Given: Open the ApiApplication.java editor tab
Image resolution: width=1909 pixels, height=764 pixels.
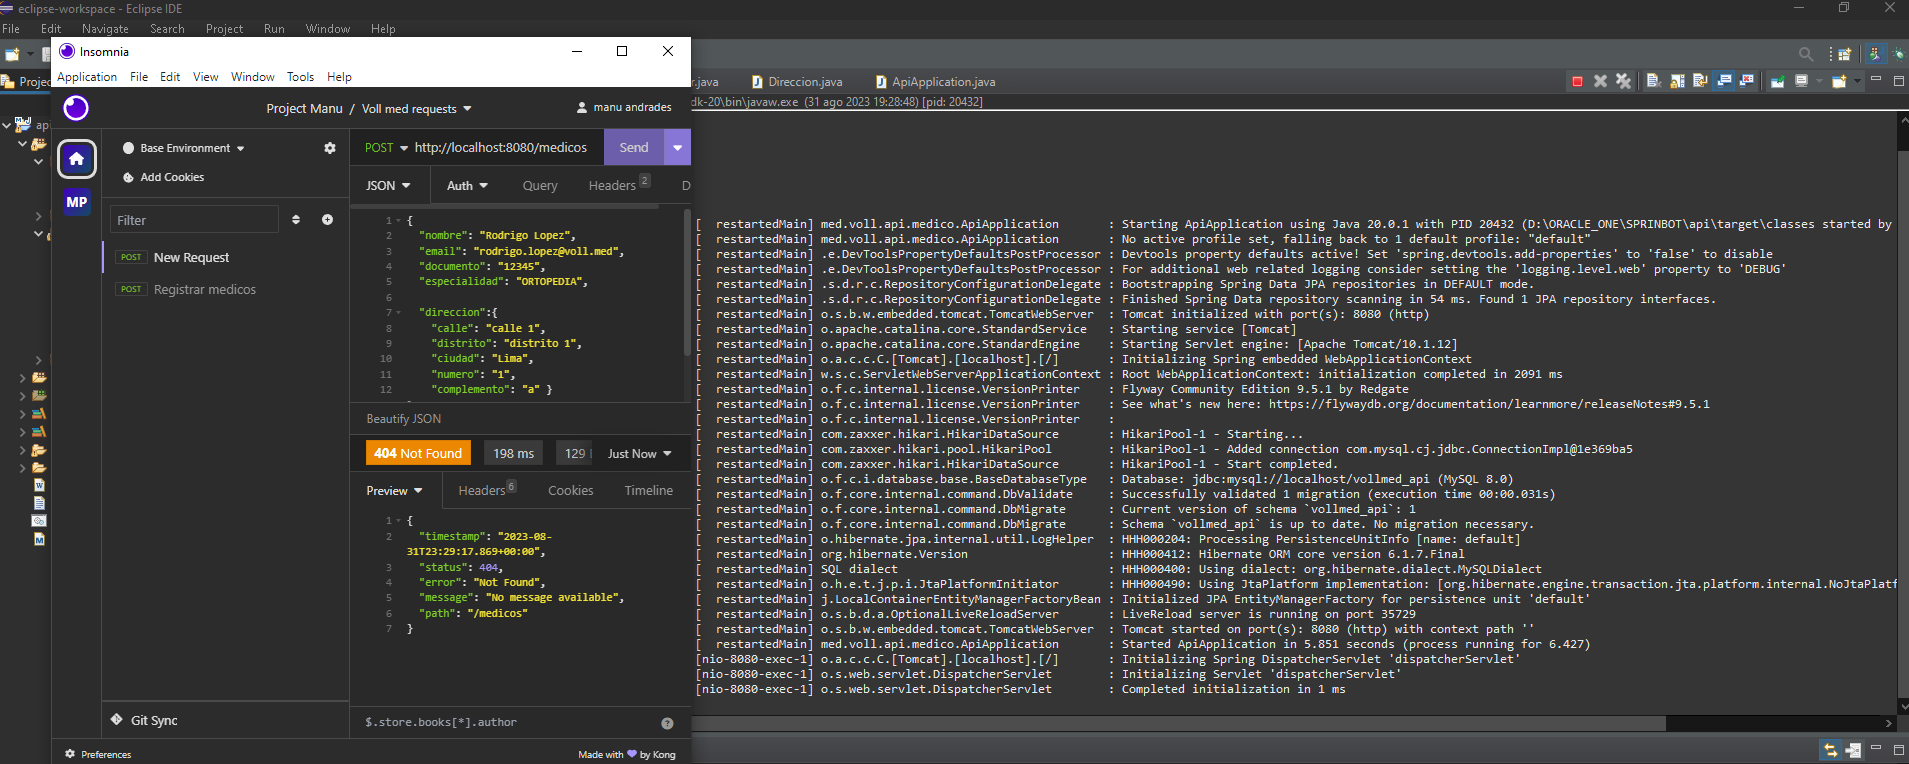Looking at the screenshot, I should [935, 82].
